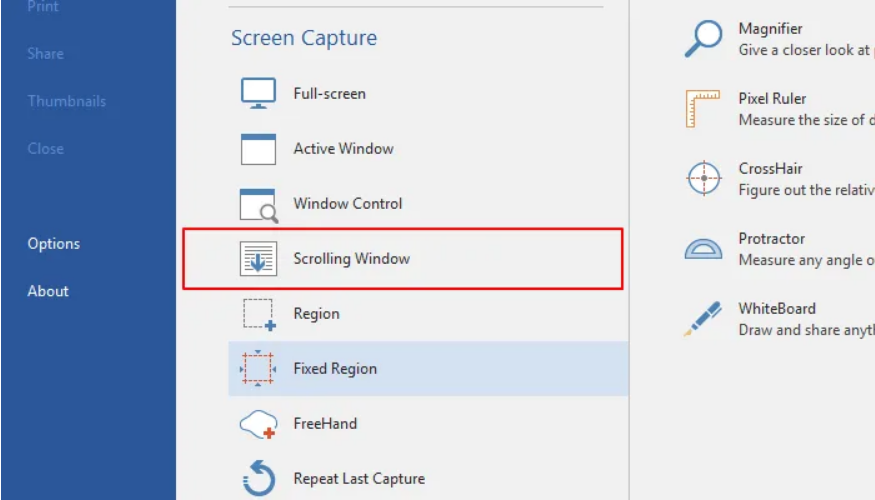Click the Close entry in sidebar
This screenshot has height=500, width=875.
click(46, 149)
